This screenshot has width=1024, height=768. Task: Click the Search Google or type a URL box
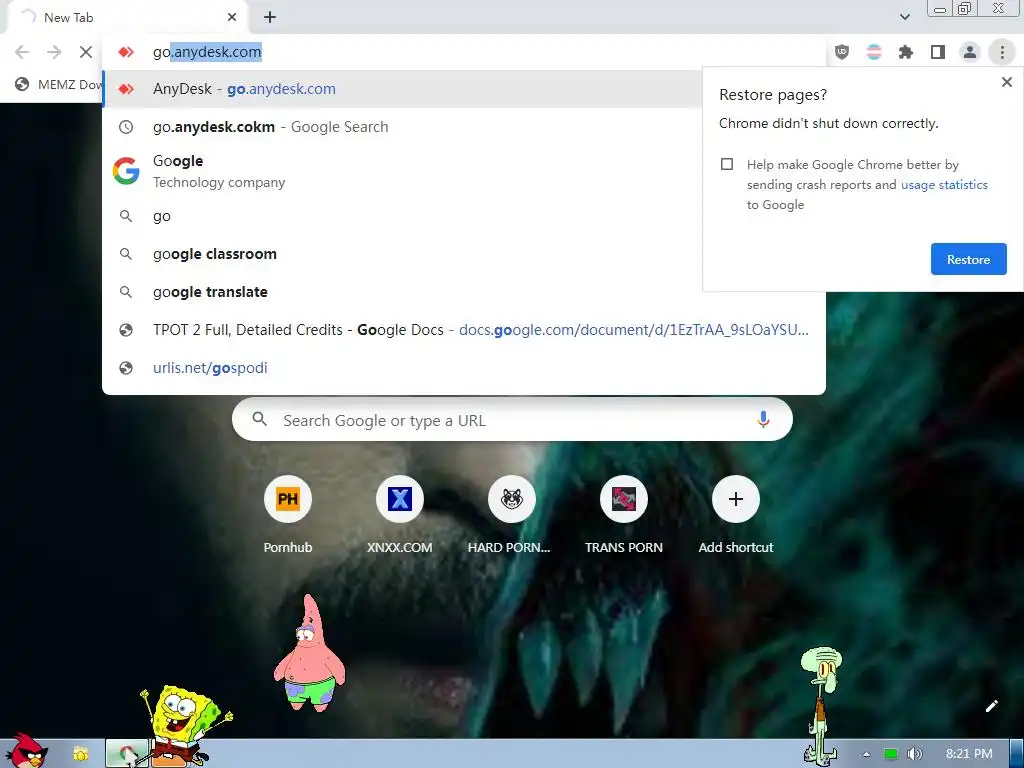click(x=512, y=420)
